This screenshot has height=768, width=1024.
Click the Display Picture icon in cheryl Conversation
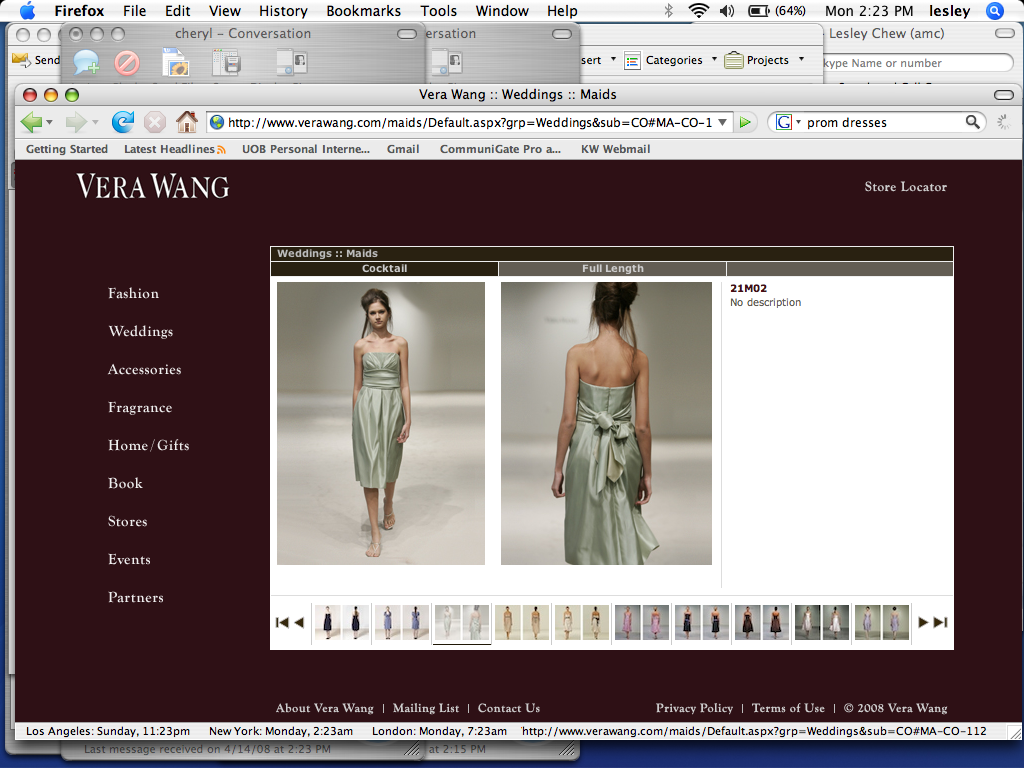(292, 63)
